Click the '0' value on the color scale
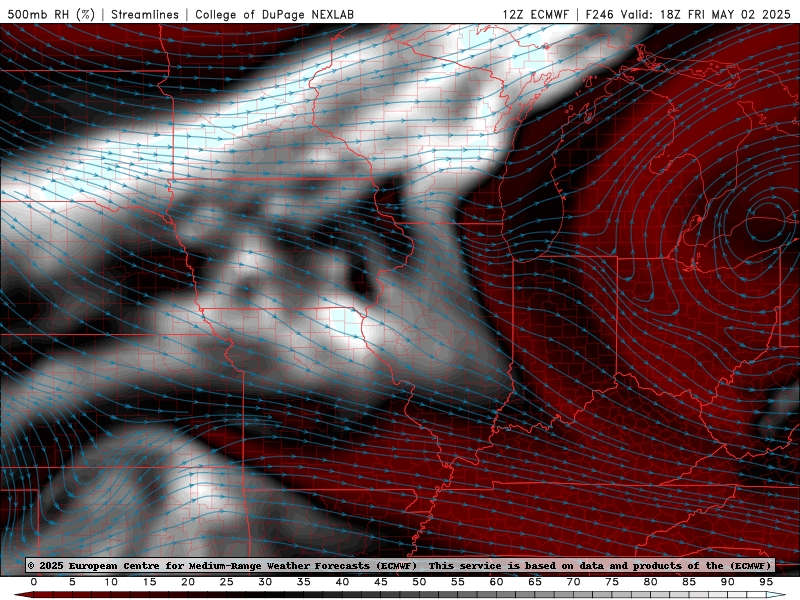The width and height of the screenshot is (800, 600). click(x=34, y=582)
